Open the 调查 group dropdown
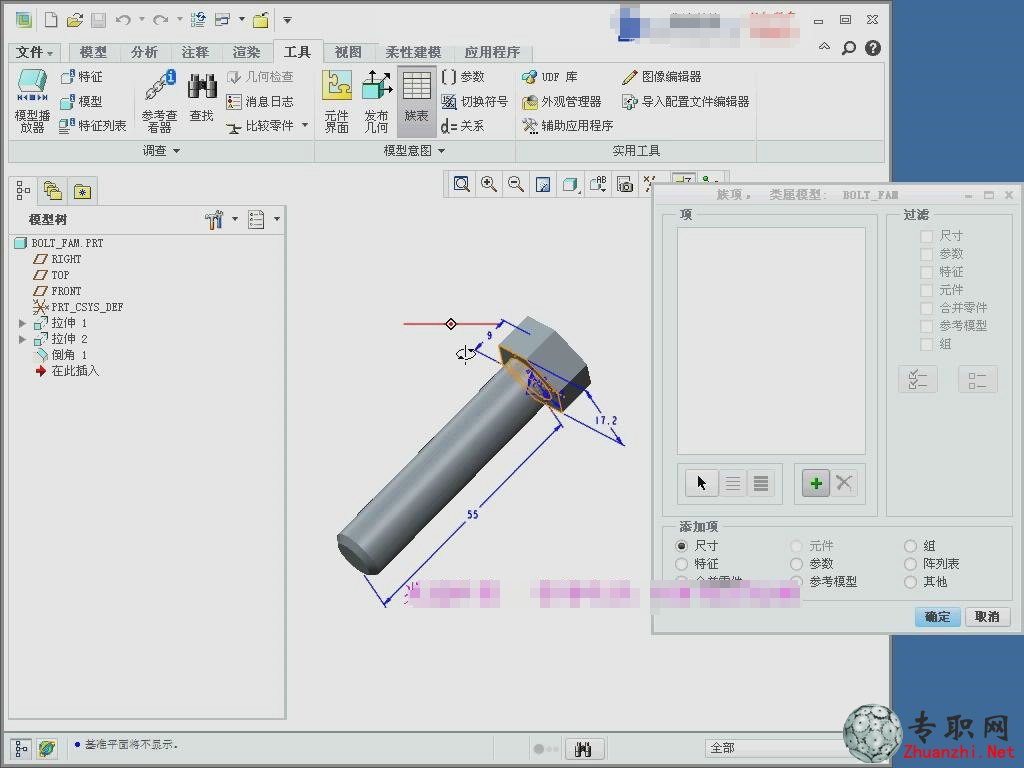Viewport: 1024px width, 768px height. pos(161,151)
